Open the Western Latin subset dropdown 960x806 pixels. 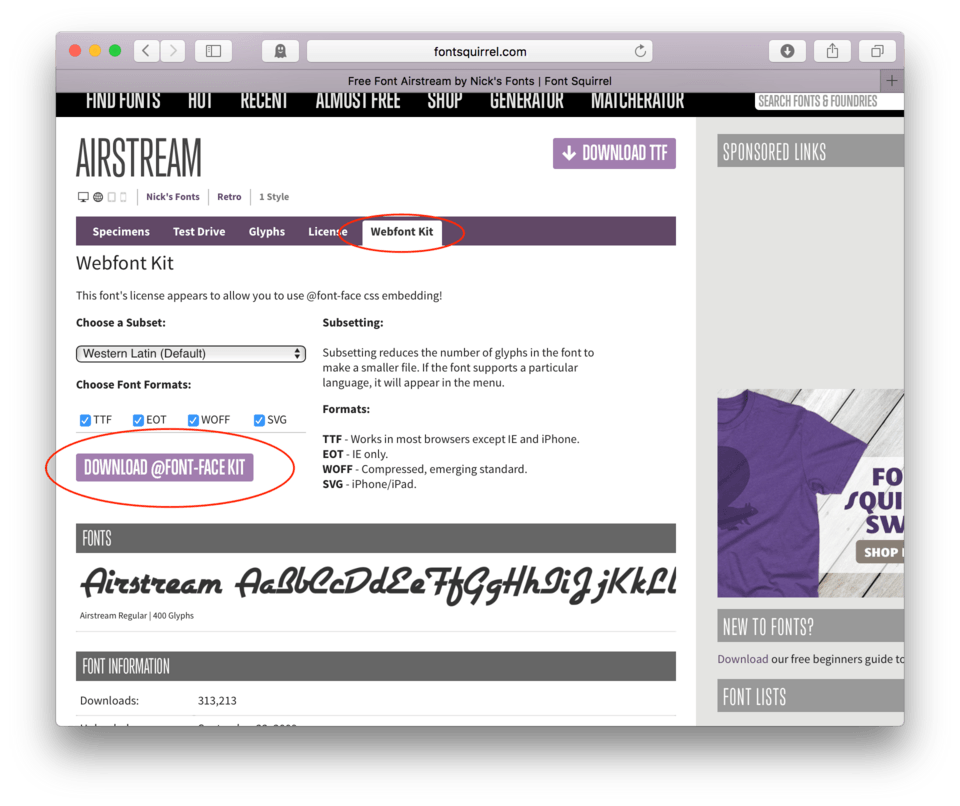(190, 353)
